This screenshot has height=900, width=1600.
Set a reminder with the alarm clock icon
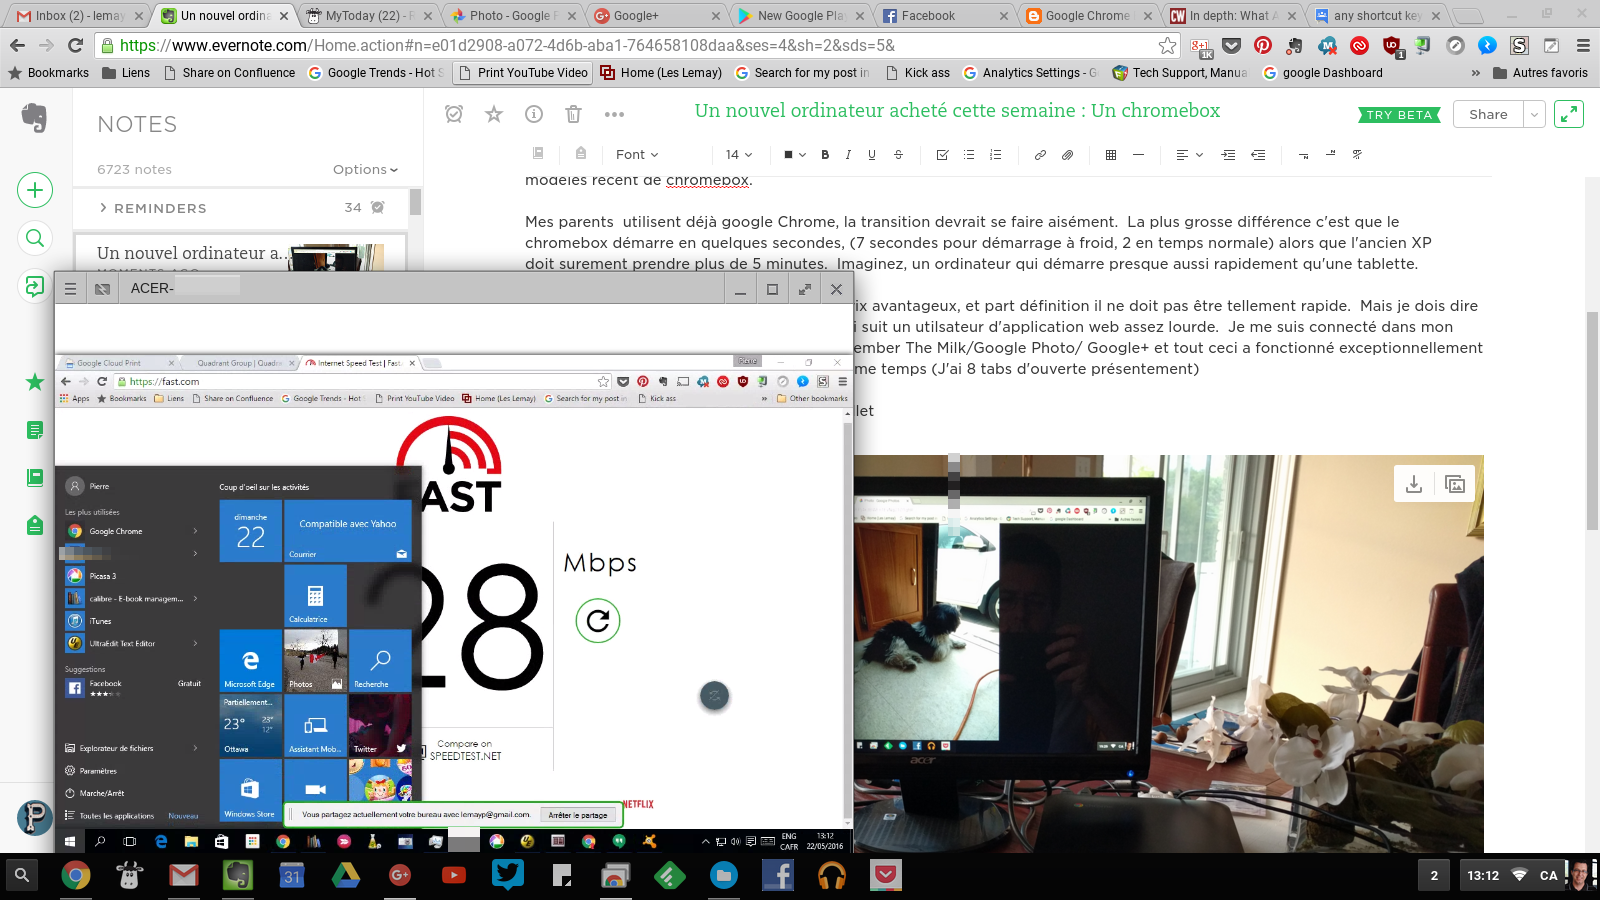454,114
